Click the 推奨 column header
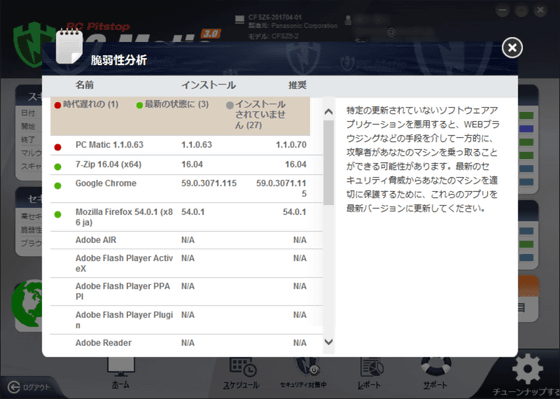Image resolution: width=560 pixels, height=399 pixels. click(x=298, y=85)
